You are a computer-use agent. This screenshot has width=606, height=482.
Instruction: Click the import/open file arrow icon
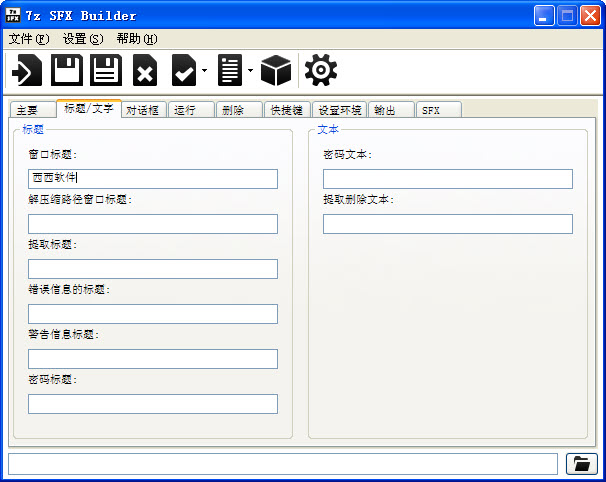pyautogui.click(x=27, y=71)
